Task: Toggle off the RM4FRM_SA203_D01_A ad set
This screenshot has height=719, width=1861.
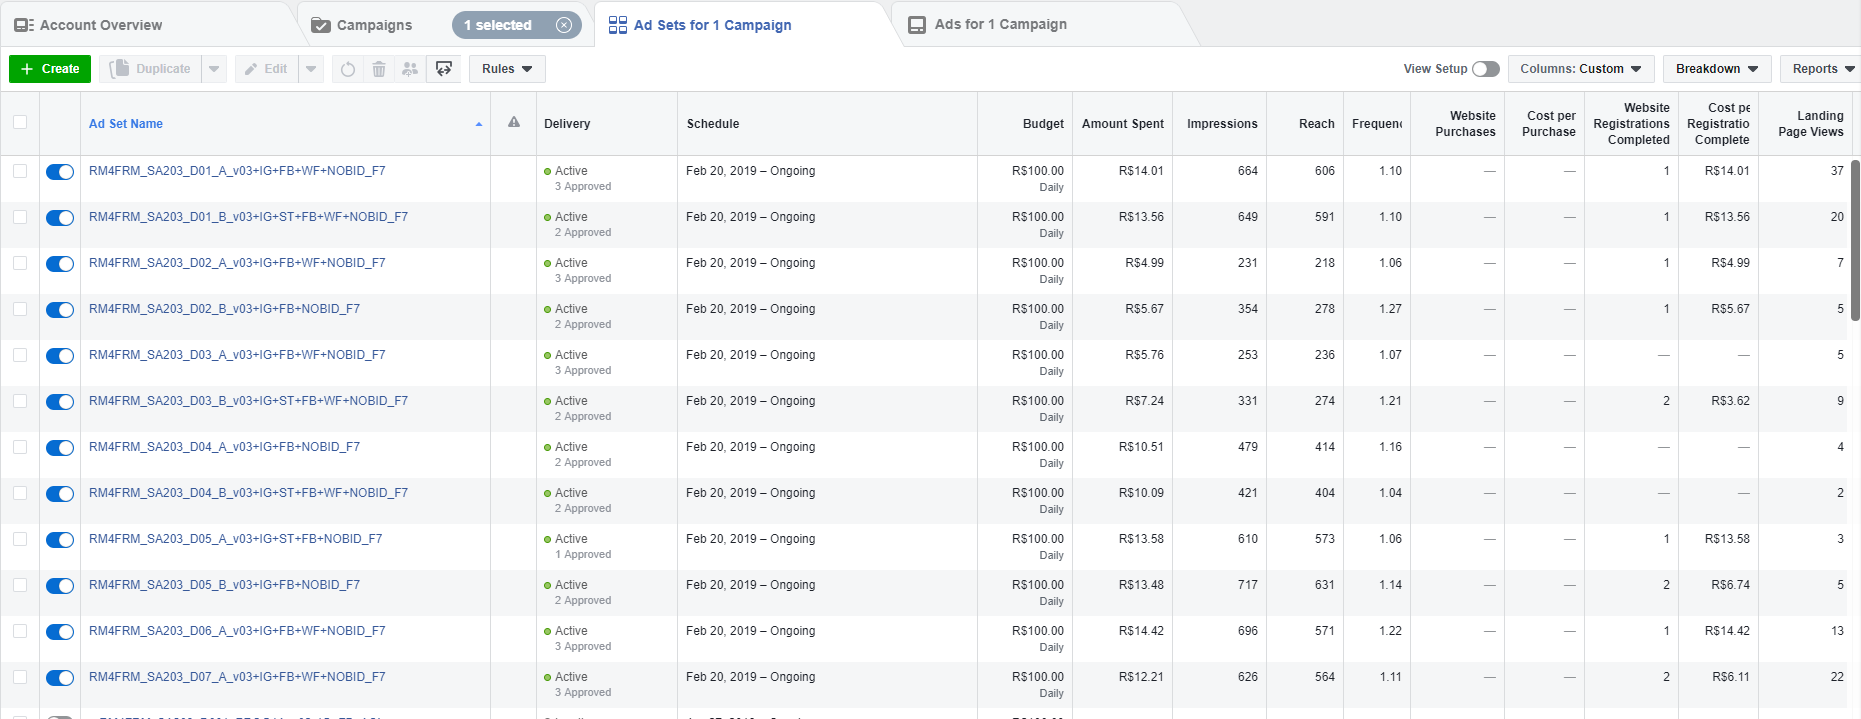Action: (60, 172)
